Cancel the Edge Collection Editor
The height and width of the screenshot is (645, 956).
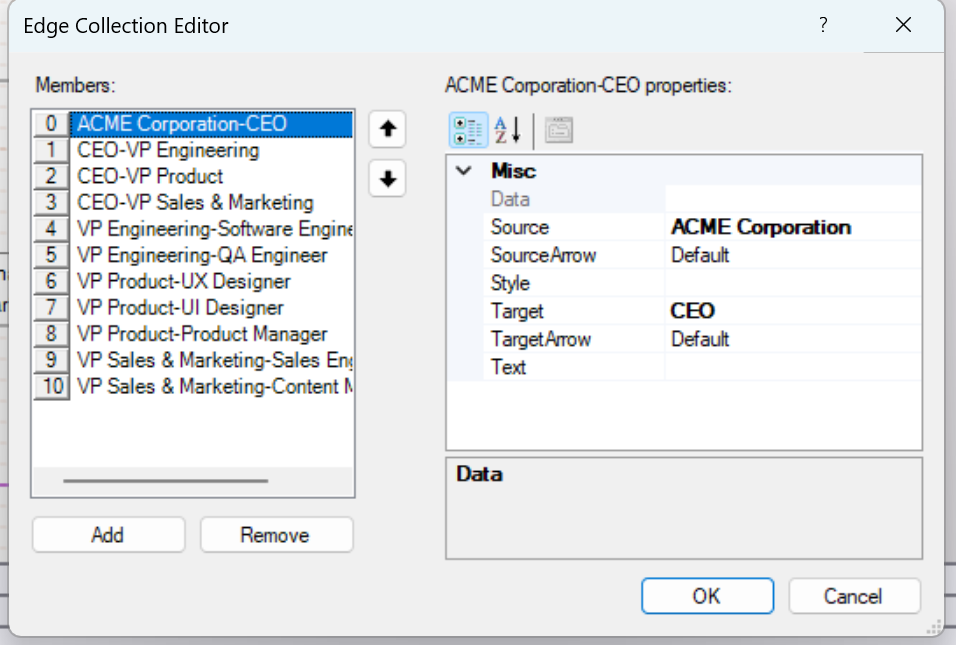coord(854,596)
